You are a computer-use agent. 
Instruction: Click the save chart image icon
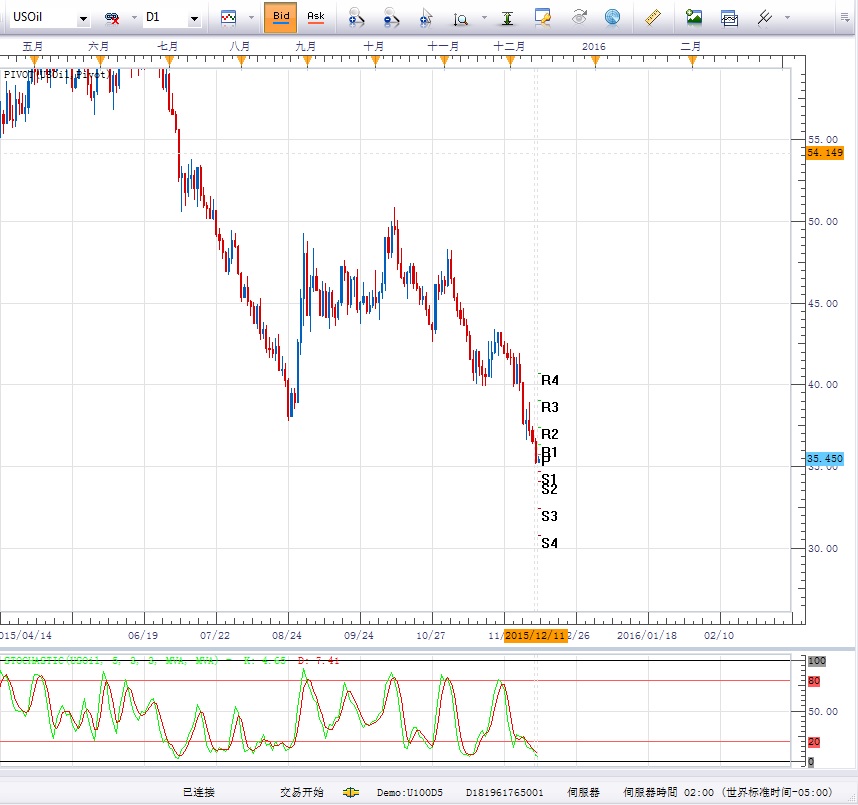(x=694, y=18)
